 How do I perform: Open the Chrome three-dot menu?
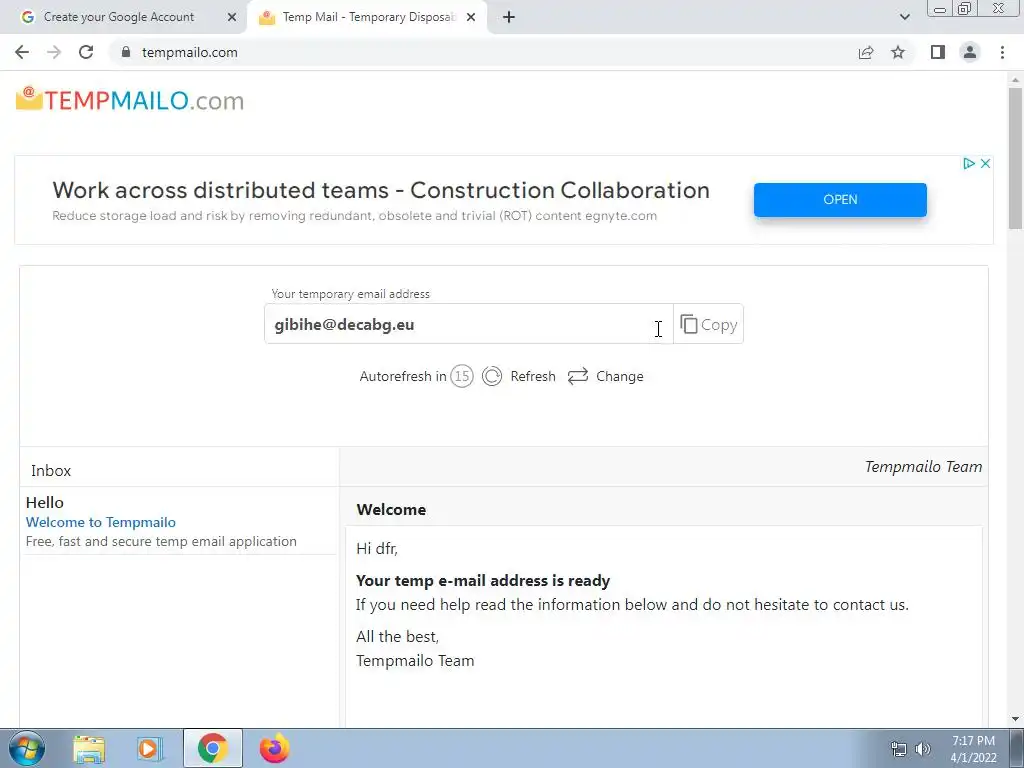pos(1002,52)
